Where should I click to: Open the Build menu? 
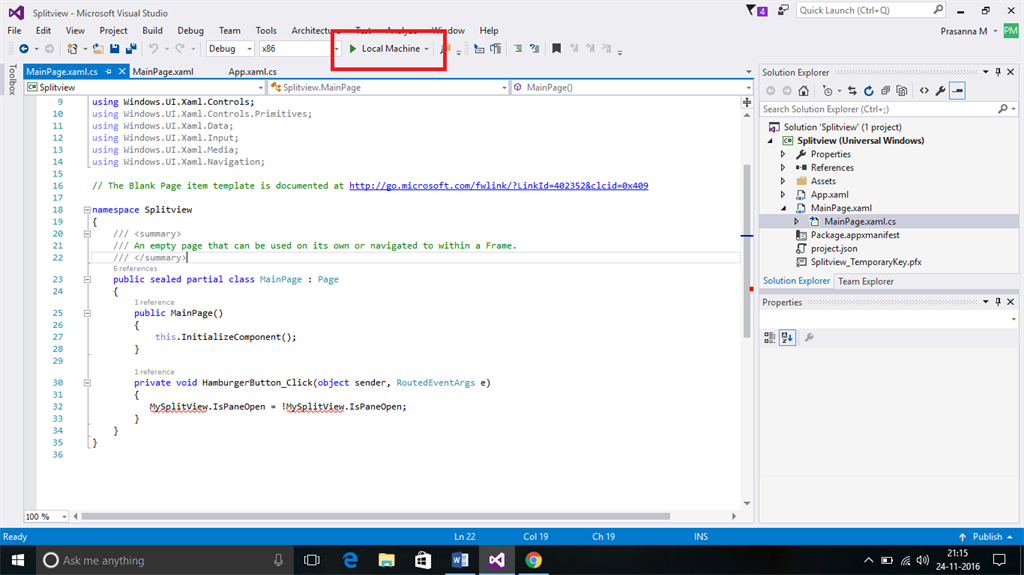pos(152,31)
